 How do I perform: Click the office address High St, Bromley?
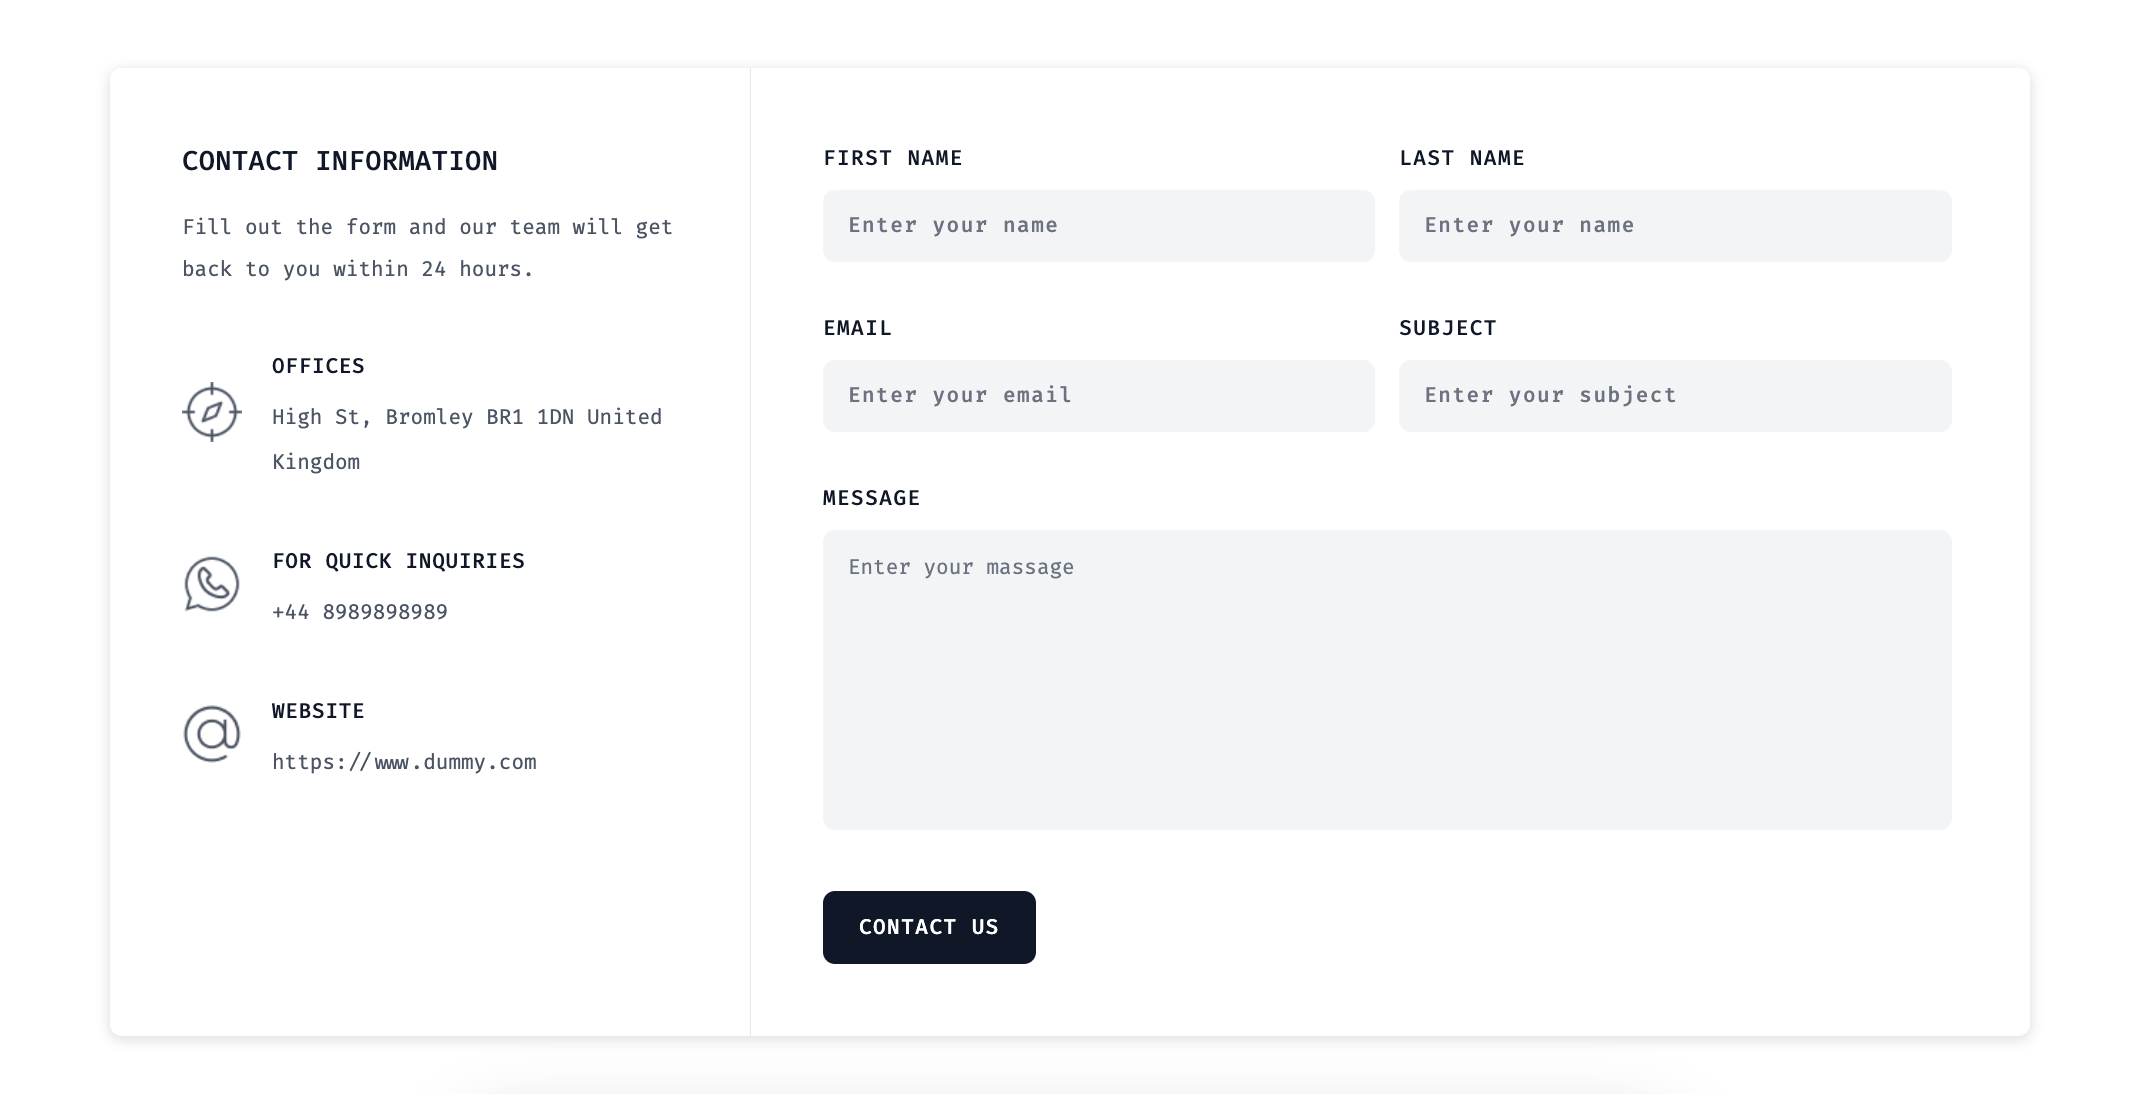click(x=467, y=439)
